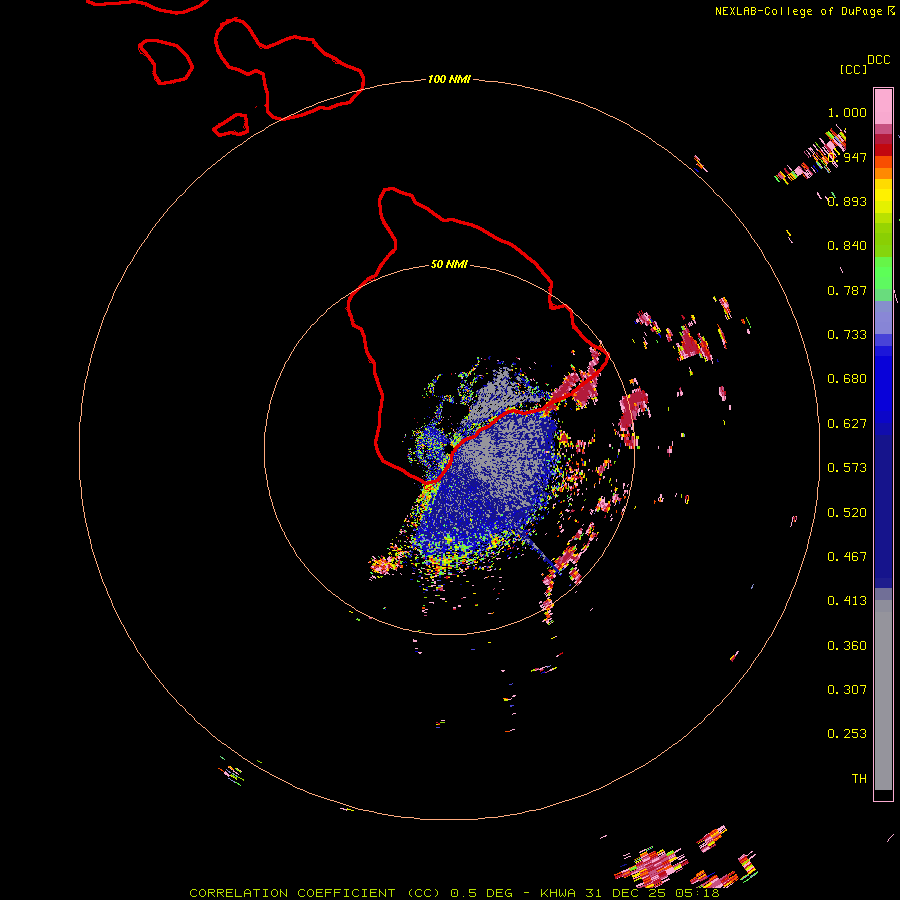Select the 0.467 scale value
Image resolution: width=900 pixels, height=900 pixels.
coord(847,557)
